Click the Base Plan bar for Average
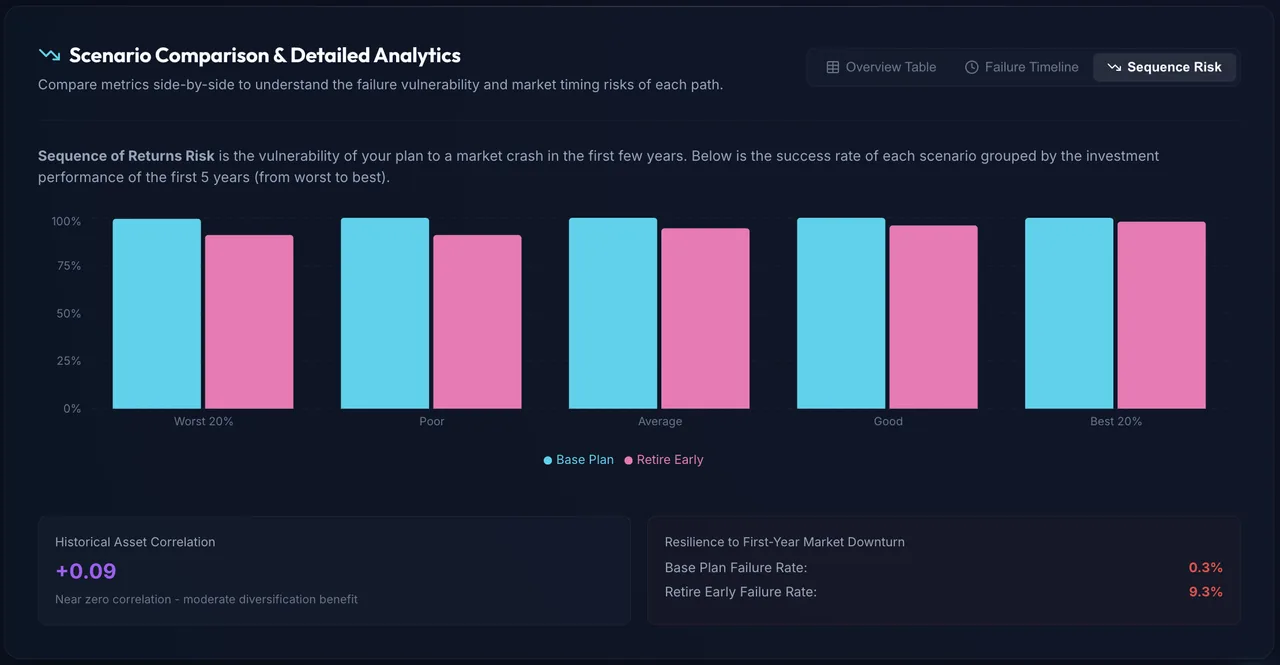1280x665 pixels. (x=613, y=313)
